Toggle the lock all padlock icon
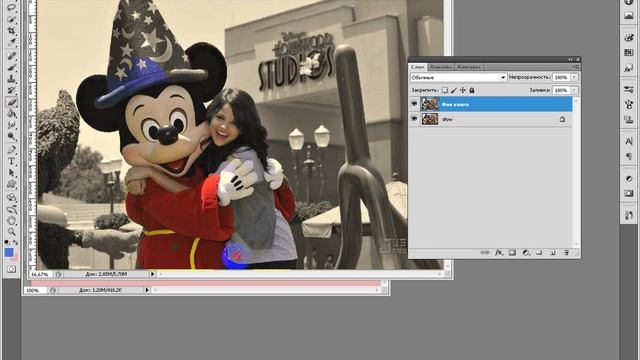Image resolution: width=640 pixels, height=360 pixels. coord(472,90)
